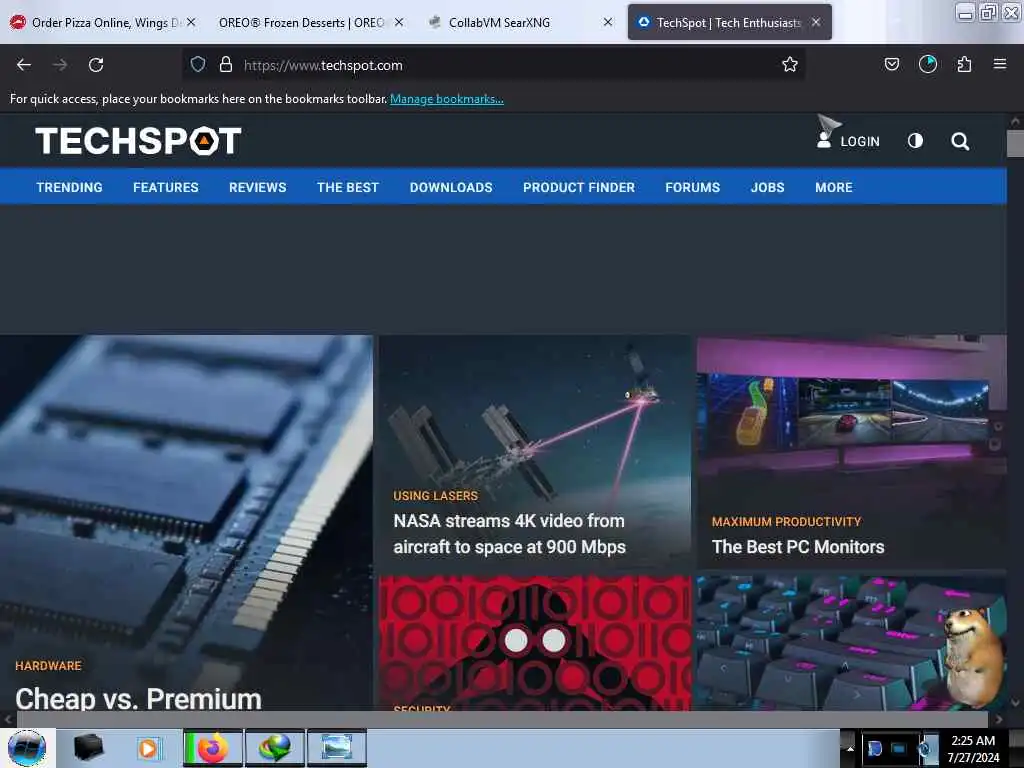This screenshot has height=768, width=1024.
Task: Close the Order Pizza Online tab
Action: [191, 22]
